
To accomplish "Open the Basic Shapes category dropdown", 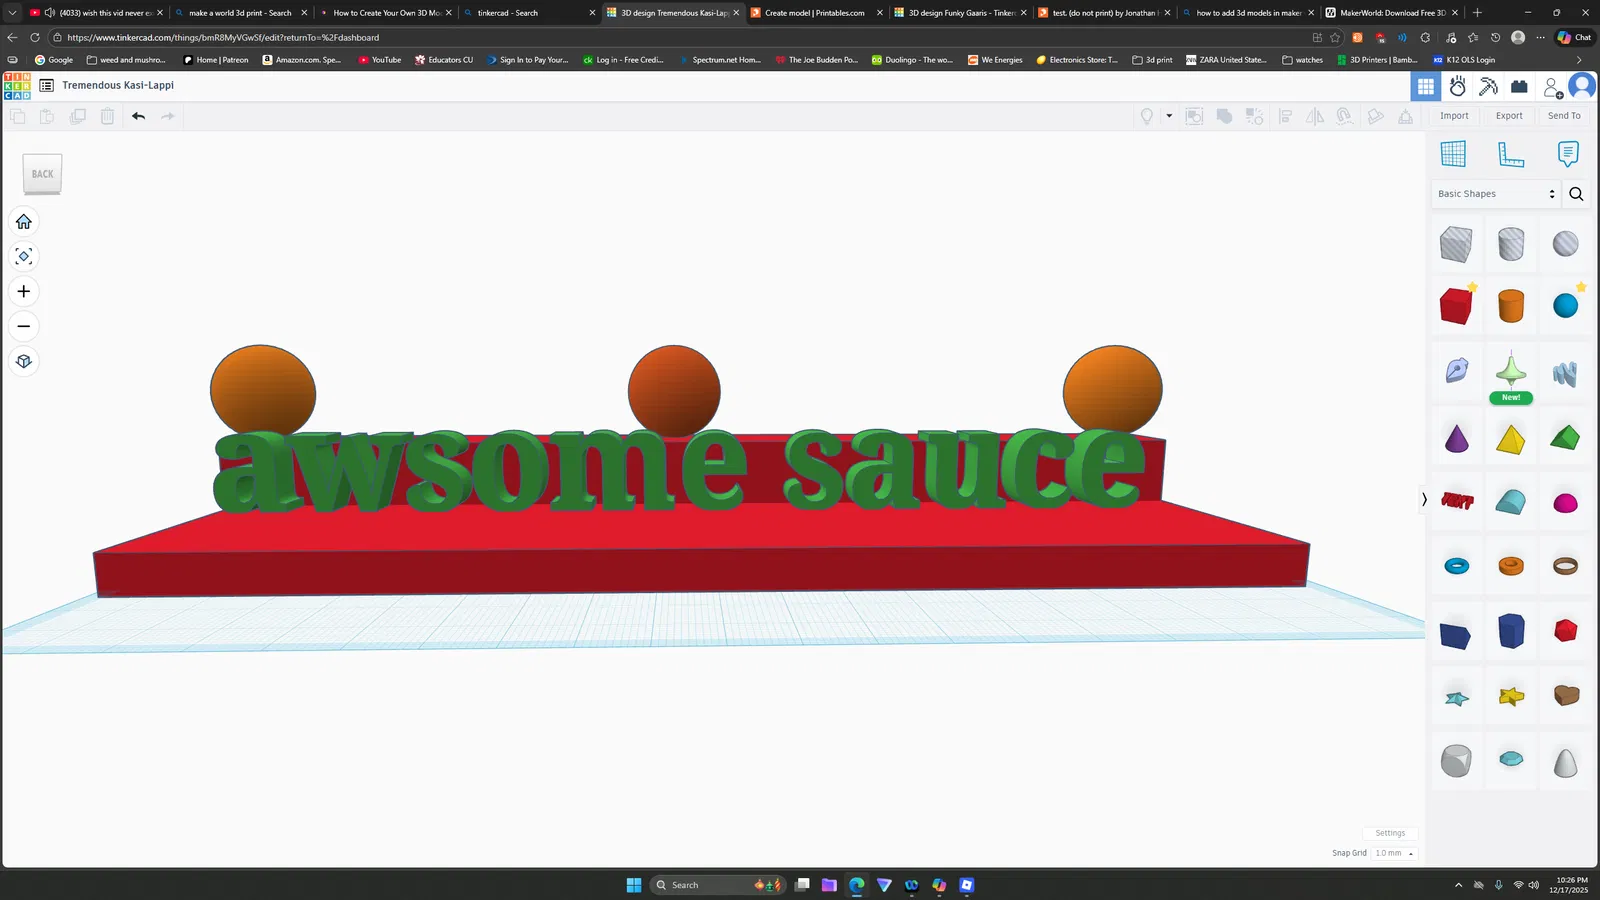I will pyautogui.click(x=1496, y=194).
